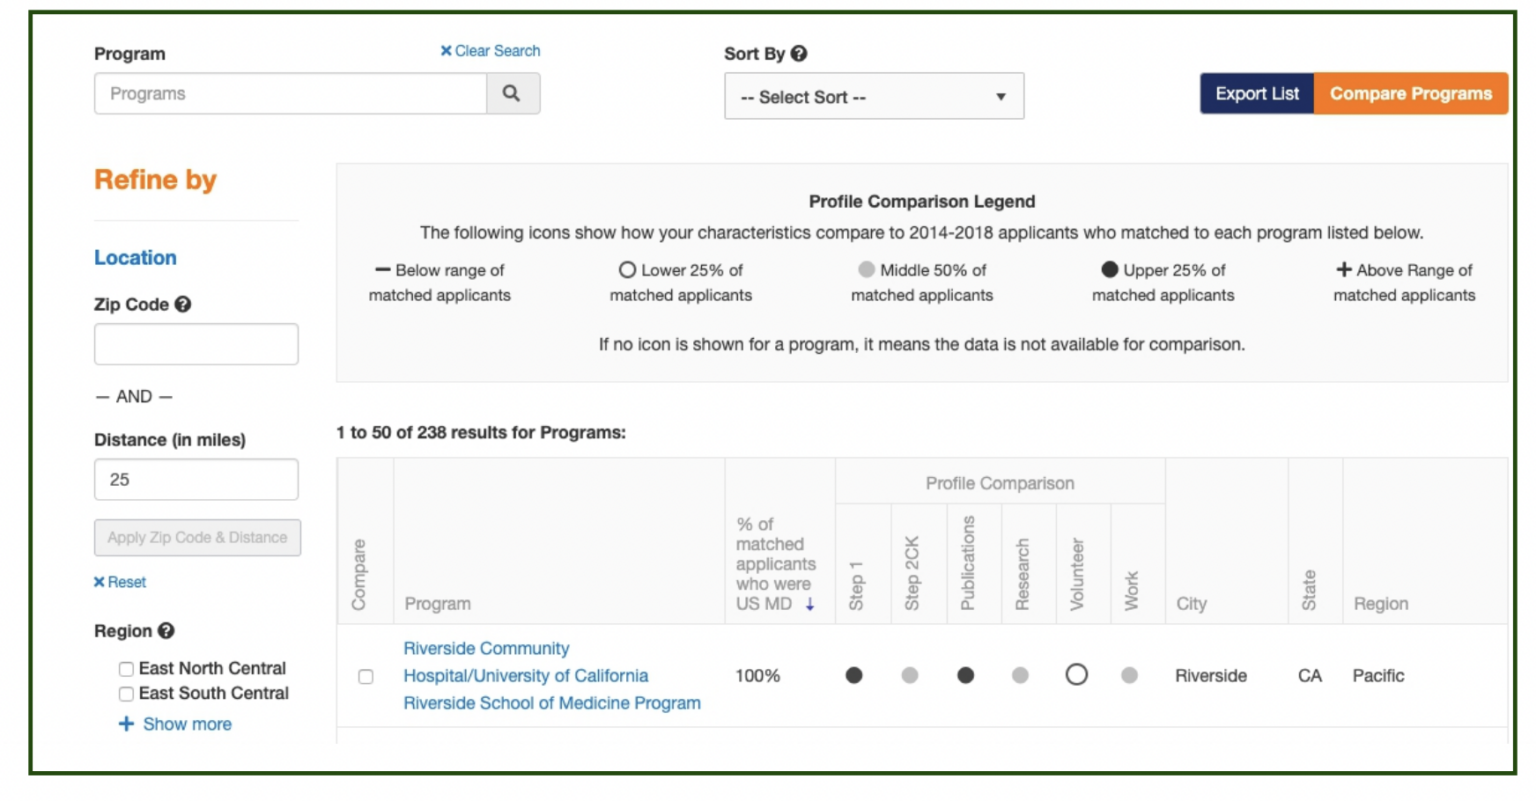This screenshot has width=1536, height=801.
Task: Click the magnifying glass search icon
Action: coord(512,93)
